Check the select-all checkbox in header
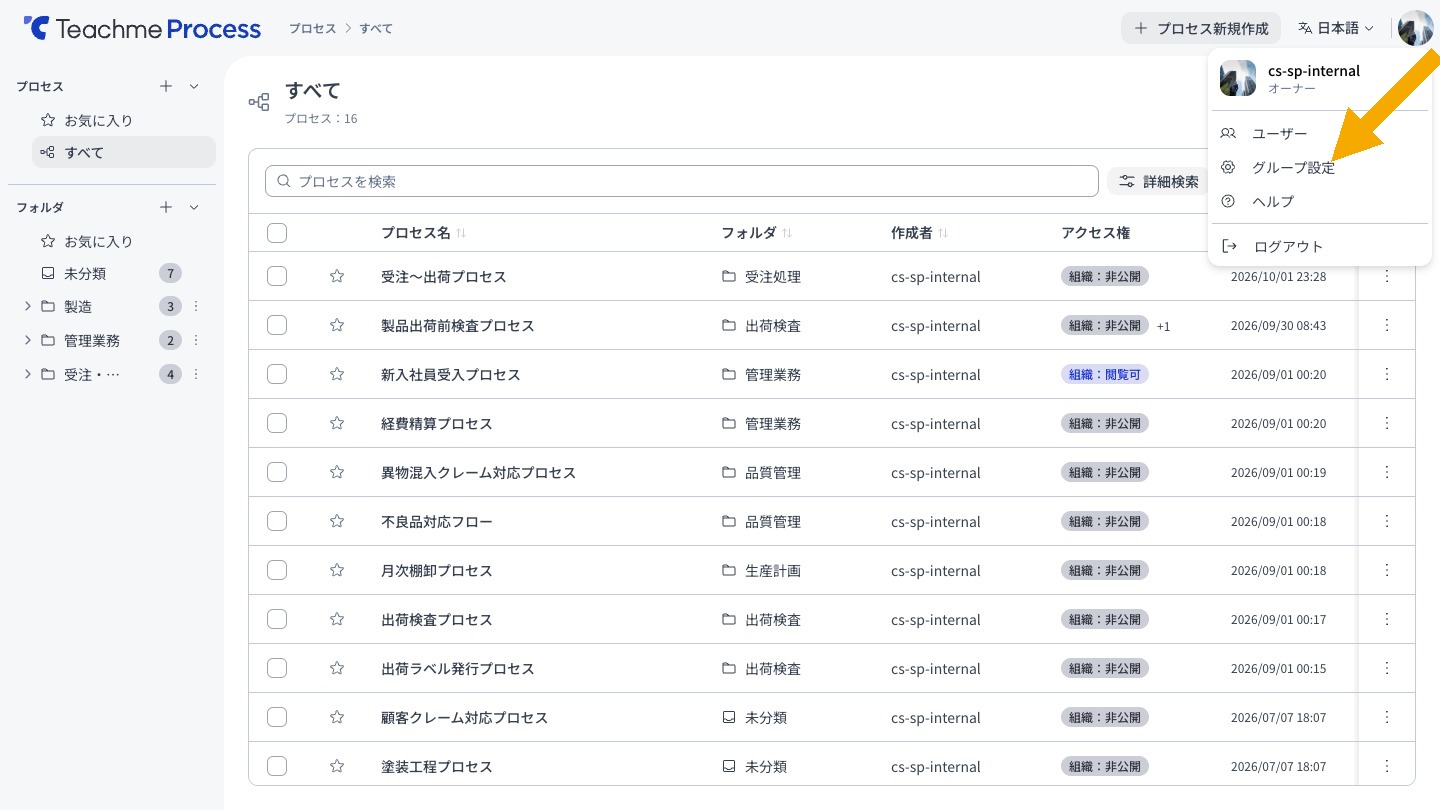The width and height of the screenshot is (1440, 810). pyautogui.click(x=277, y=233)
